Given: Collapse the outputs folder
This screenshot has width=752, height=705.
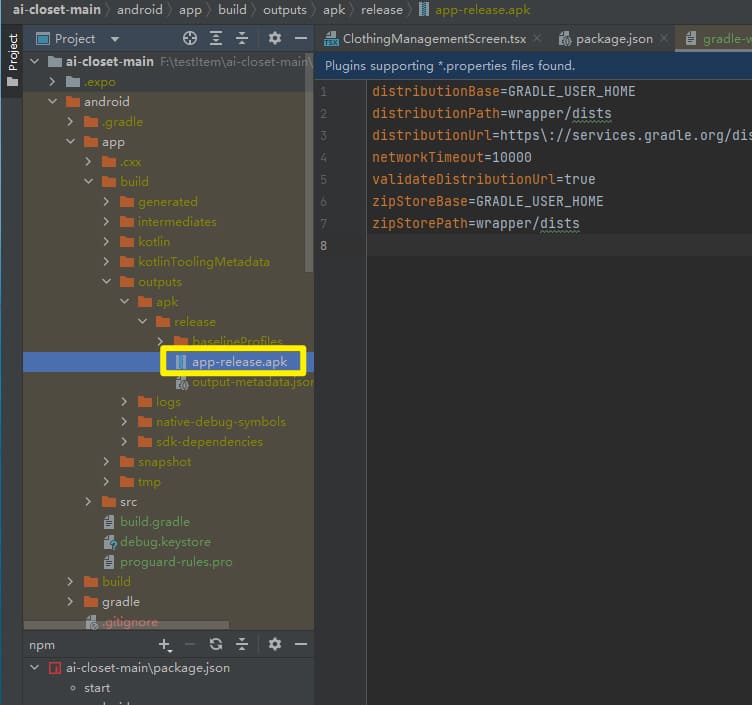Looking at the screenshot, I should [106, 282].
